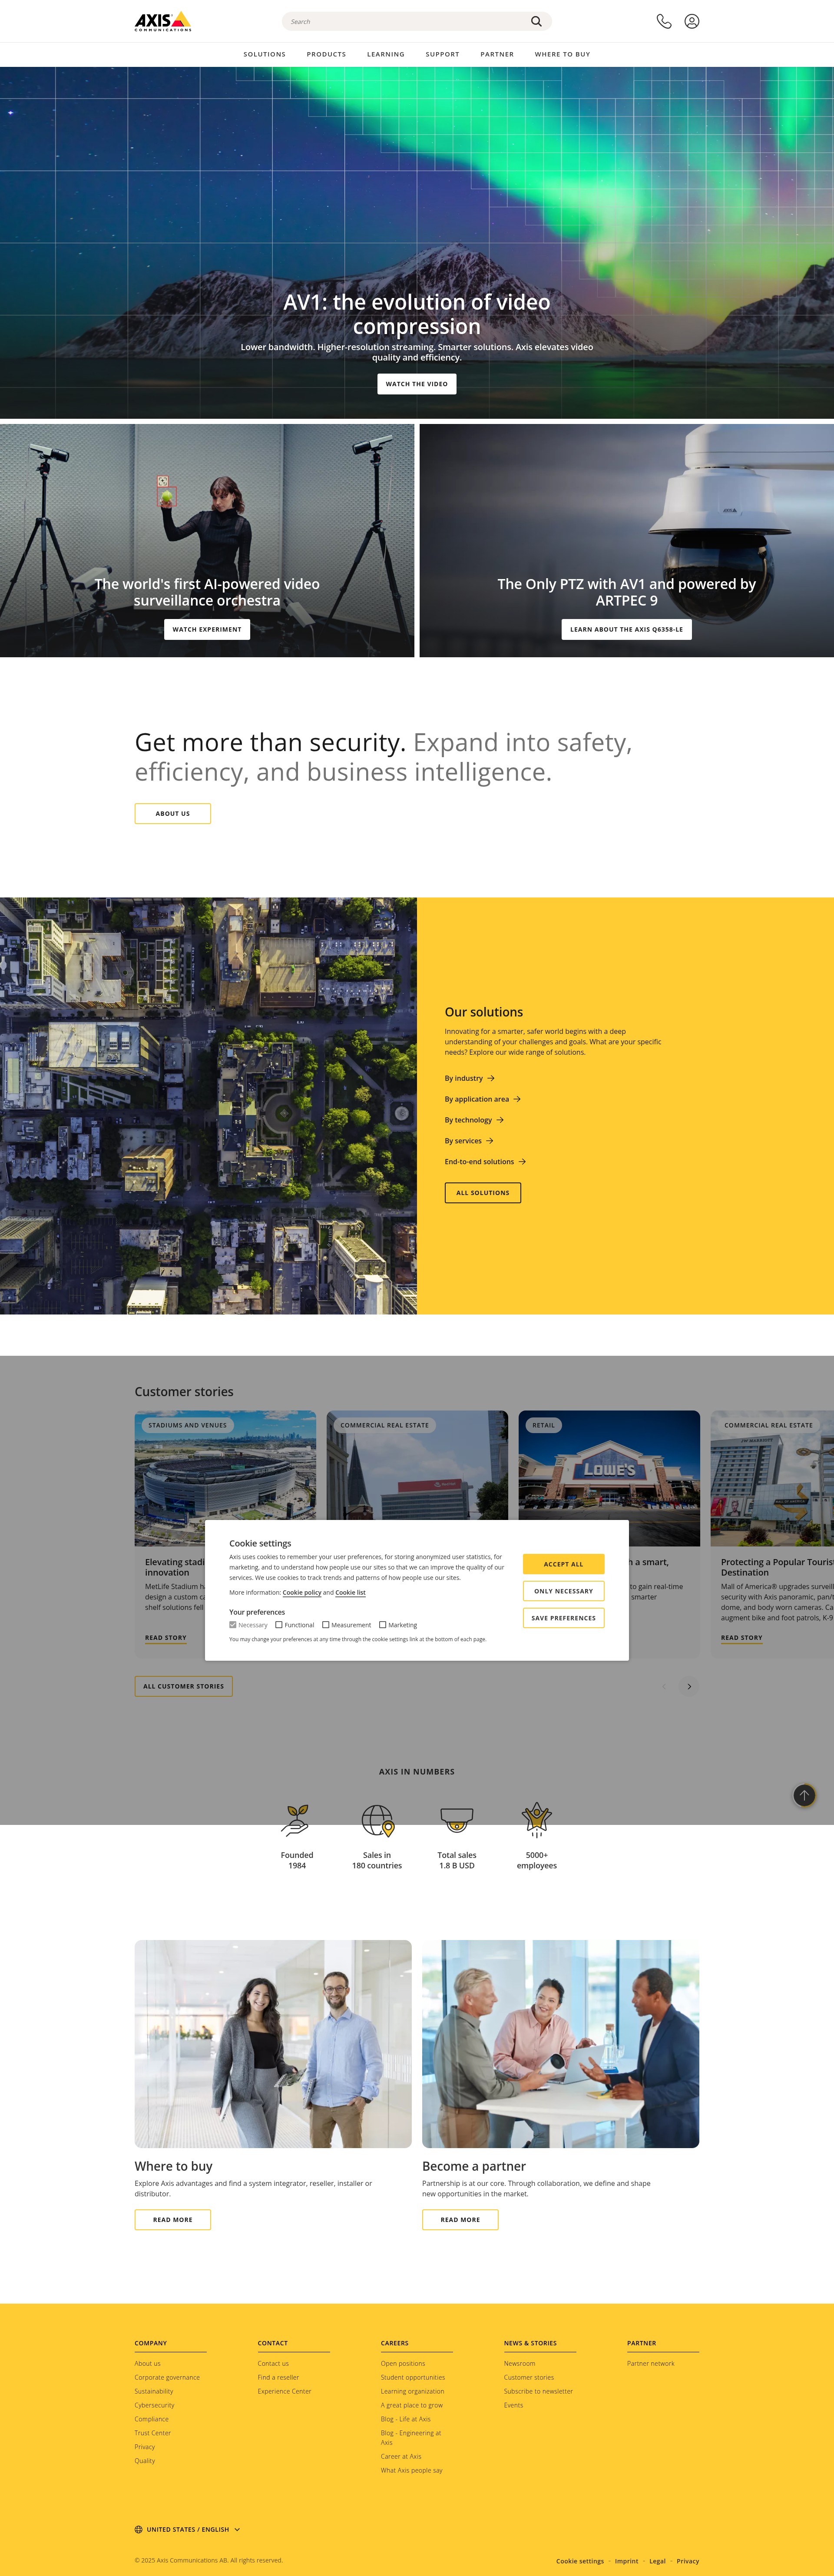Open the user account icon

(x=692, y=21)
